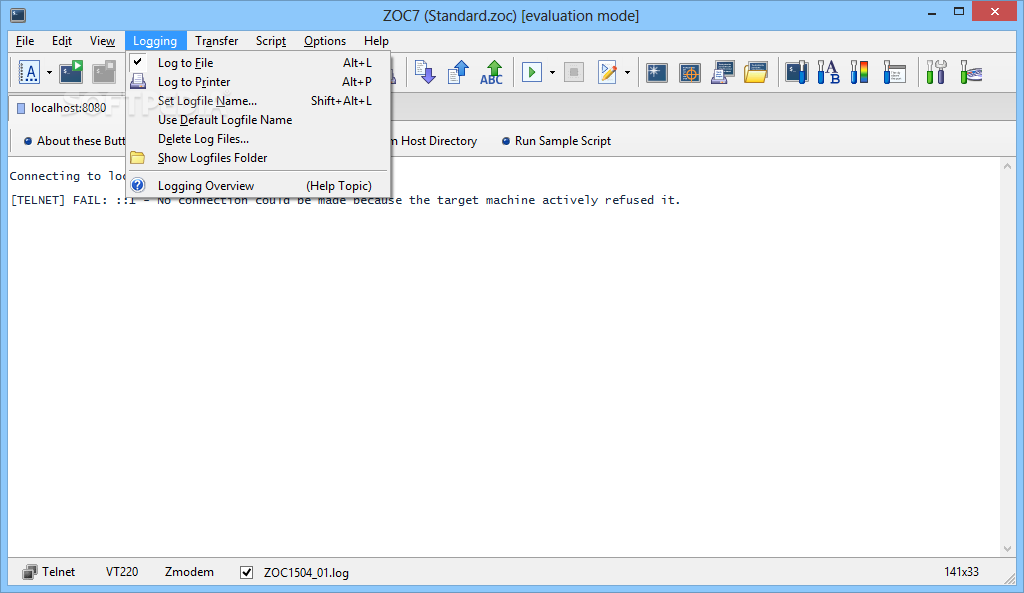This screenshot has width=1024, height=593.
Task: Click the yellow open folder toolbar icon
Action: pos(756,72)
